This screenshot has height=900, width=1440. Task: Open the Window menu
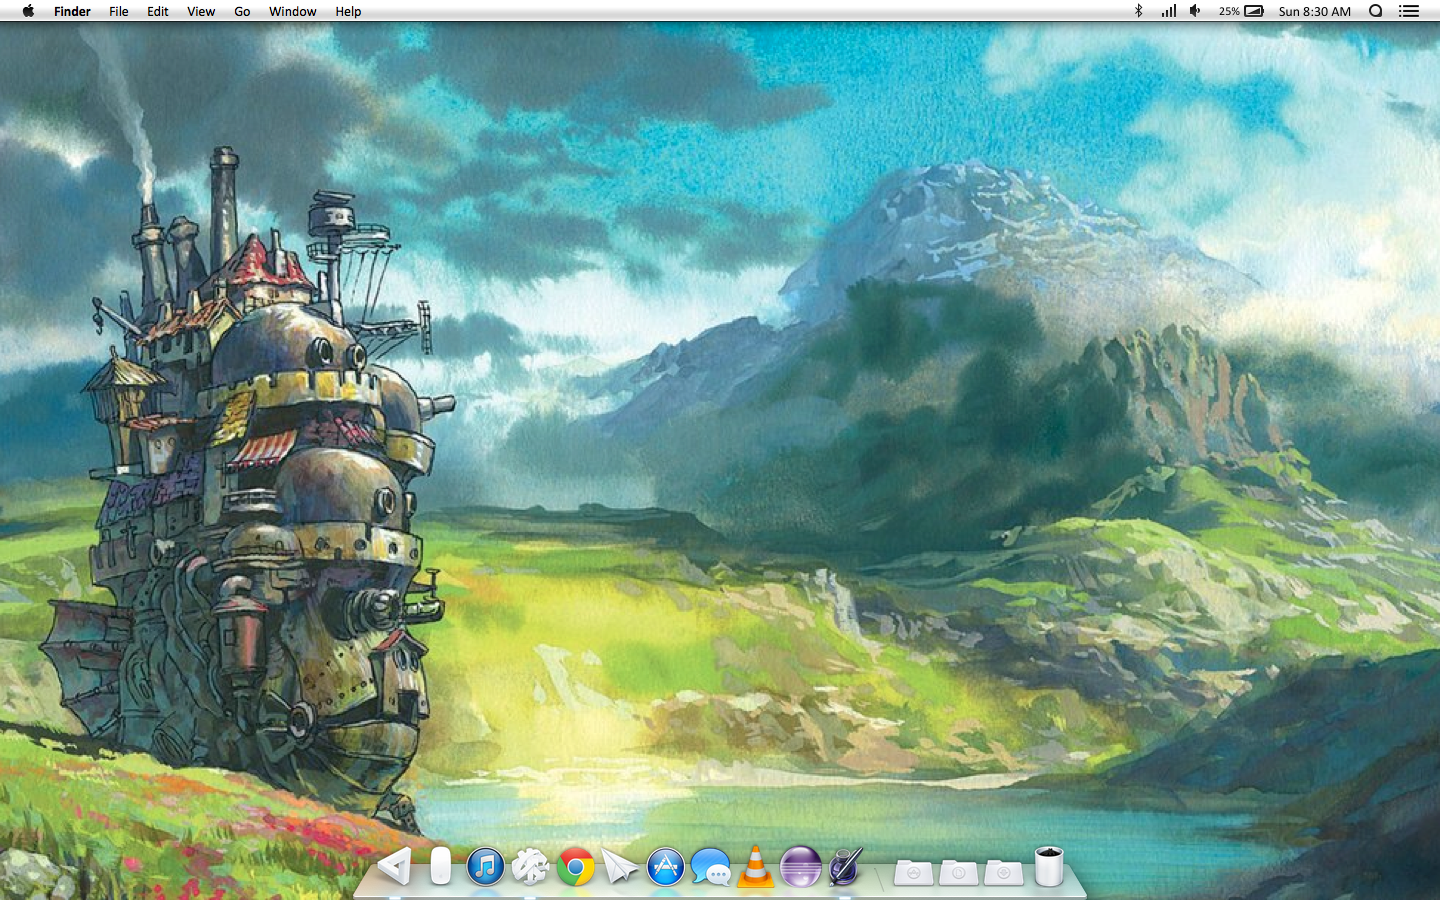292,11
